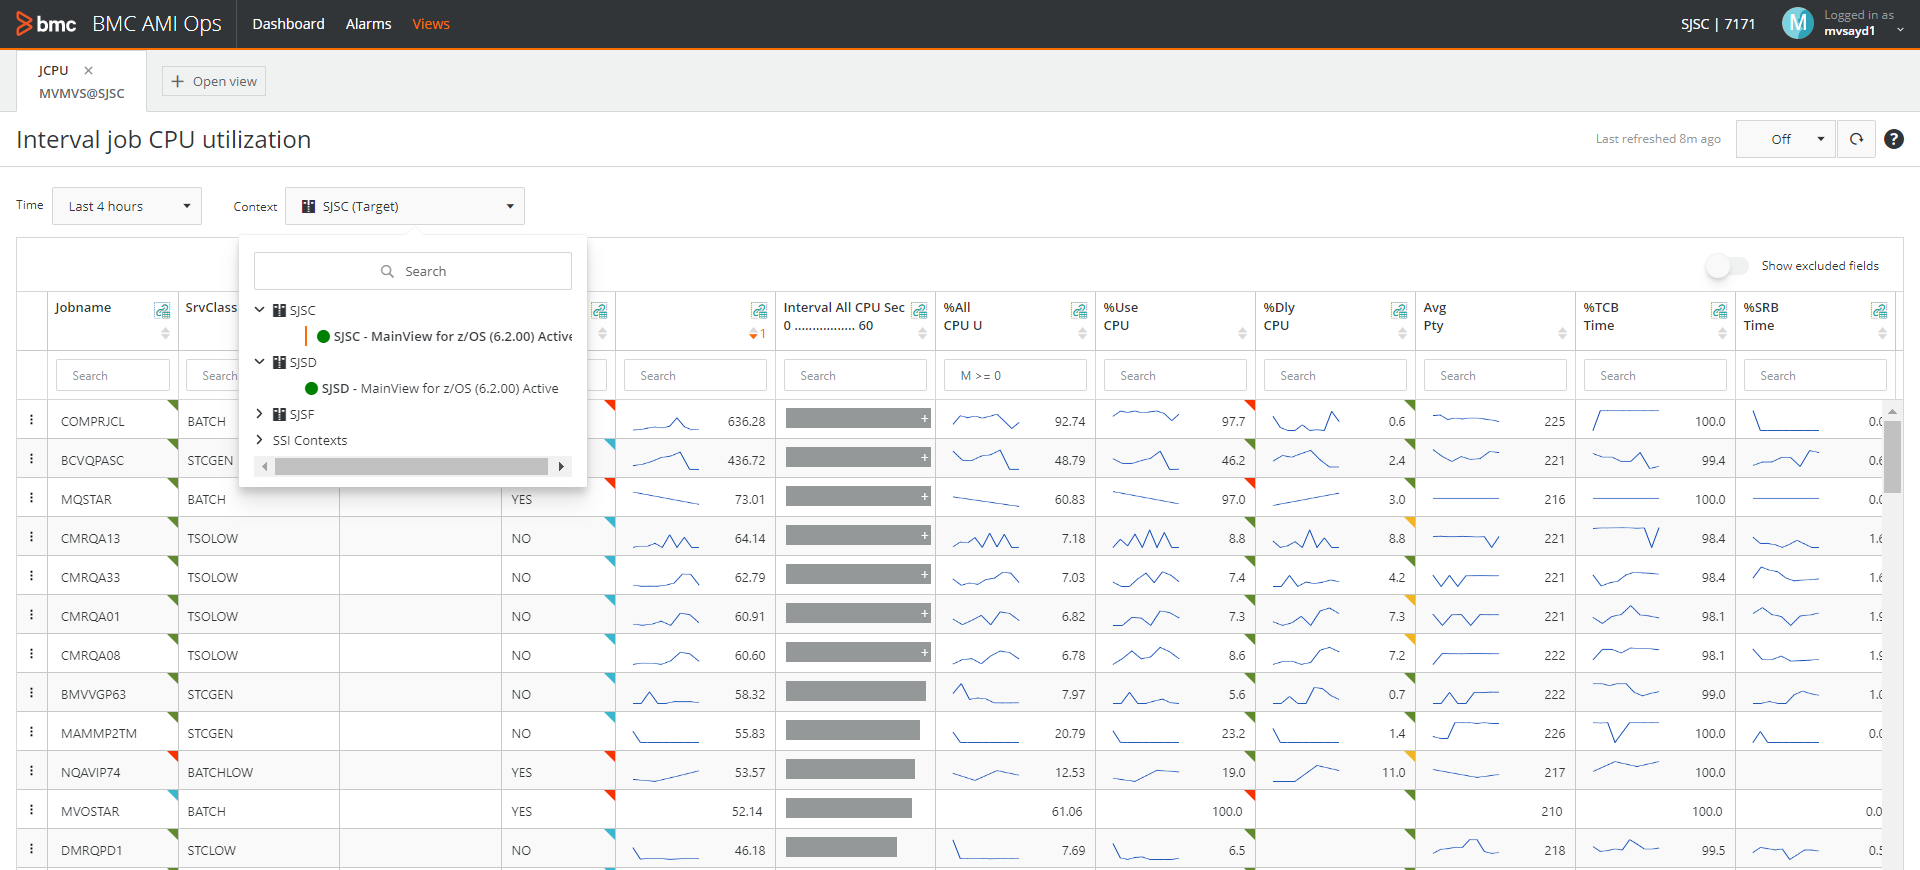Click the table vertical scrollbar thumb

pyautogui.click(x=1892, y=456)
